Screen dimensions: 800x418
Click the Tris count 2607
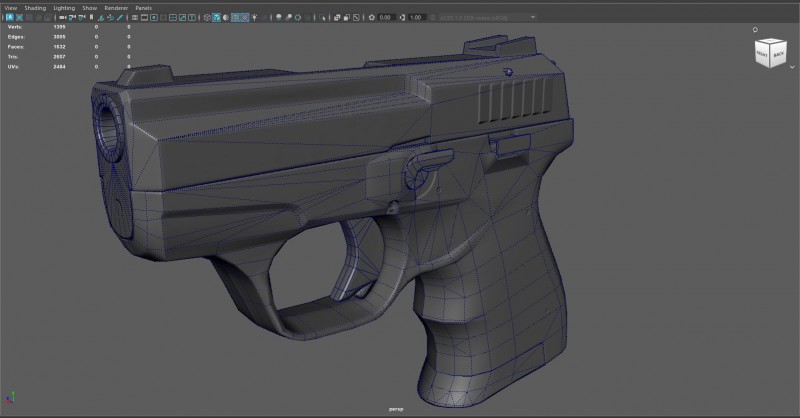pos(59,57)
